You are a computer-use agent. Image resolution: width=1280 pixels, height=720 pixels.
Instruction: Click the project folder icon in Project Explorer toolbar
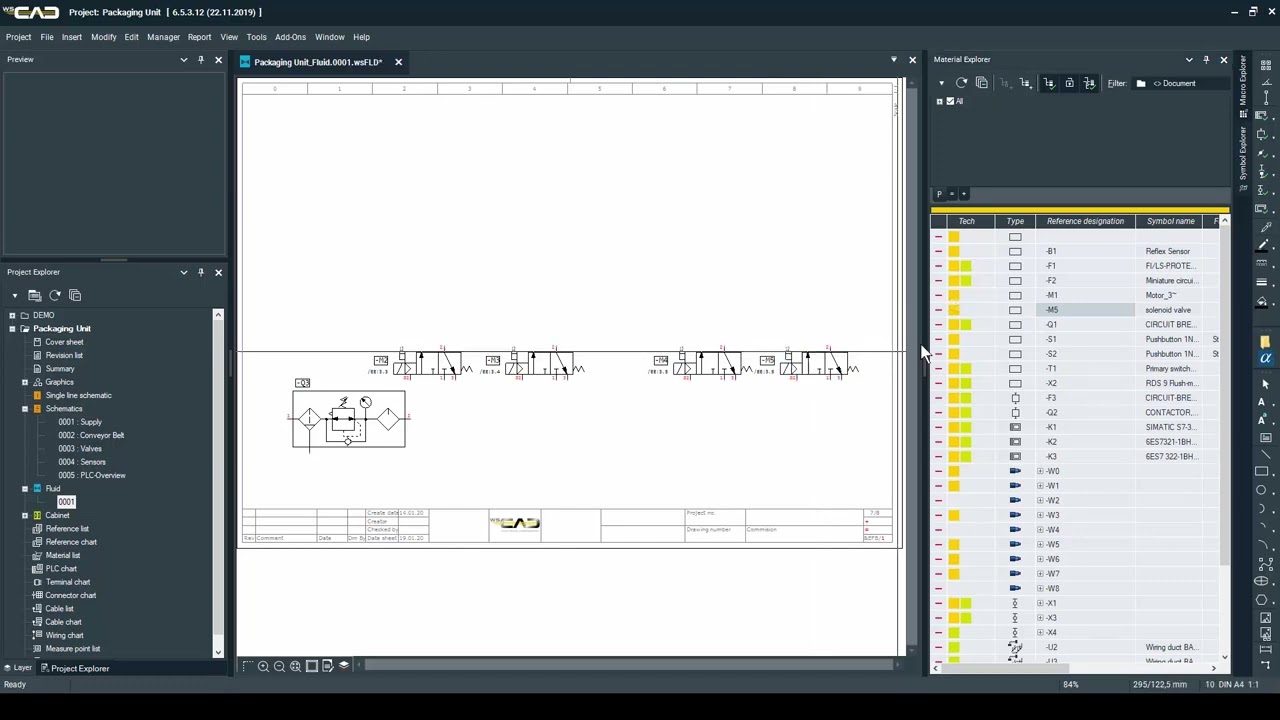34,295
